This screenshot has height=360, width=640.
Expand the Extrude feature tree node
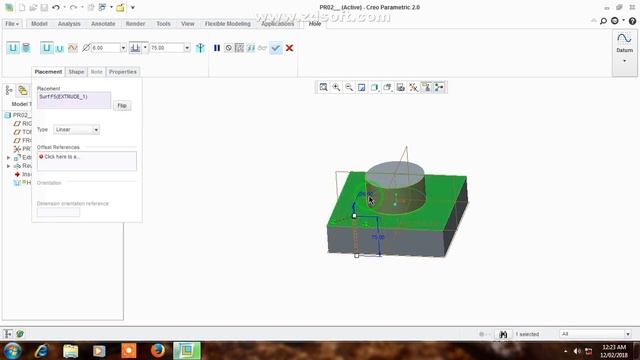click(8, 158)
